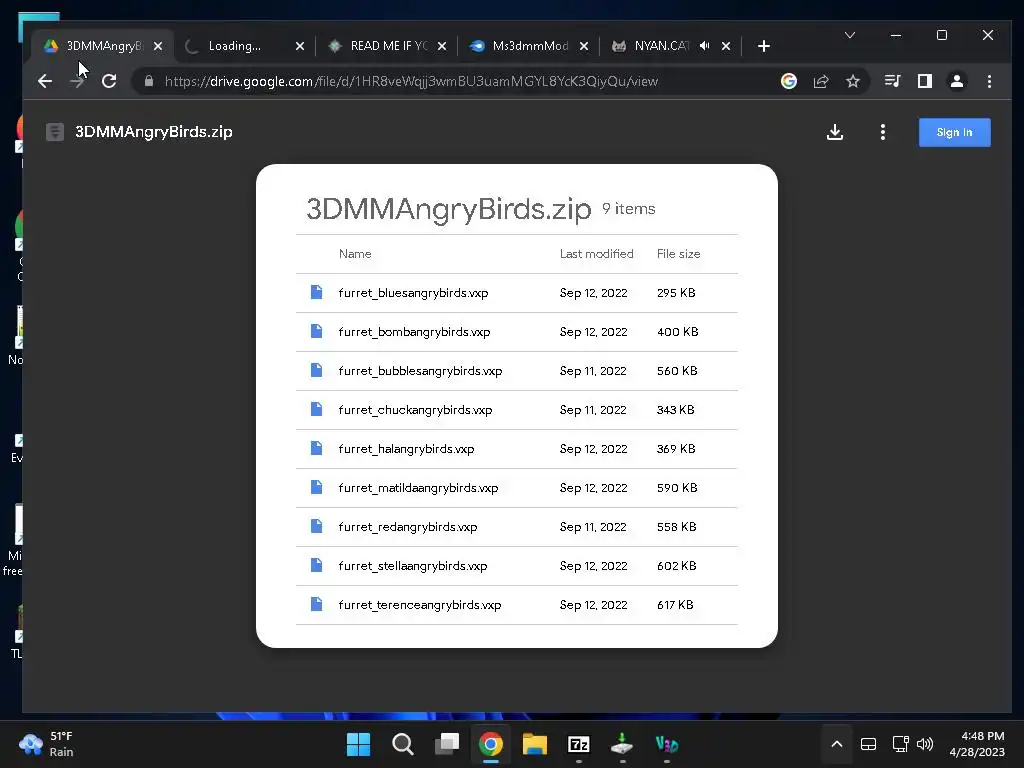Screen dimensions: 1024x768
Task: Click furret_chuckangrybirds.vxp file name
Action: coord(415,410)
